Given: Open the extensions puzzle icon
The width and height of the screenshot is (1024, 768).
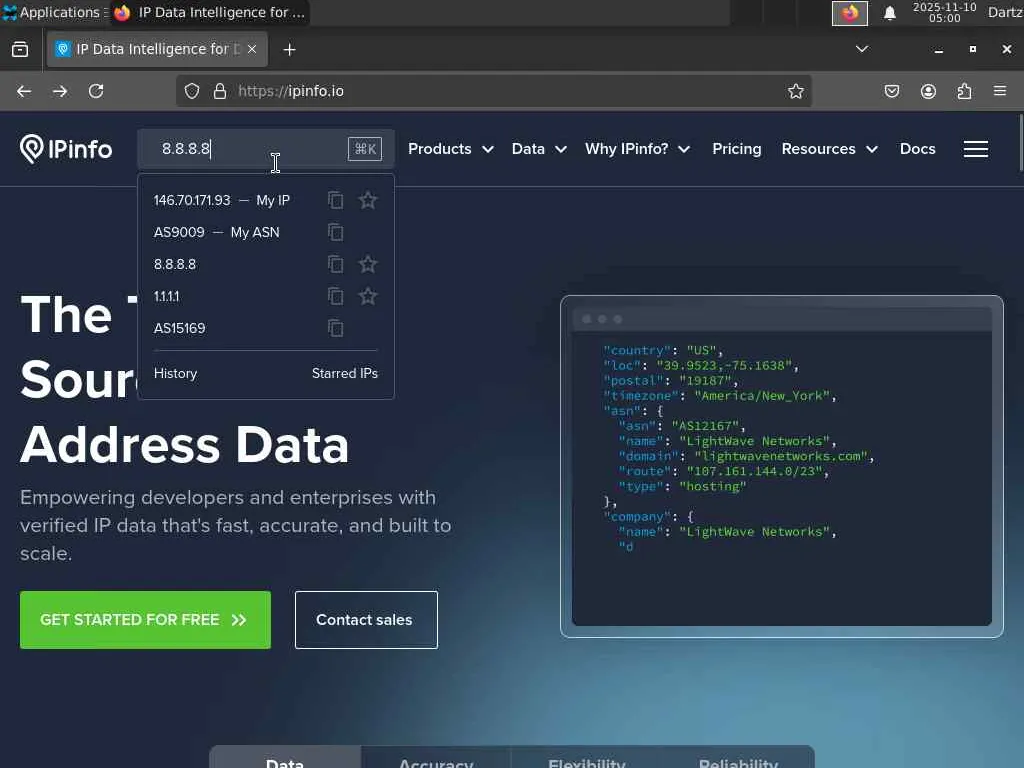Looking at the screenshot, I should [964, 91].
